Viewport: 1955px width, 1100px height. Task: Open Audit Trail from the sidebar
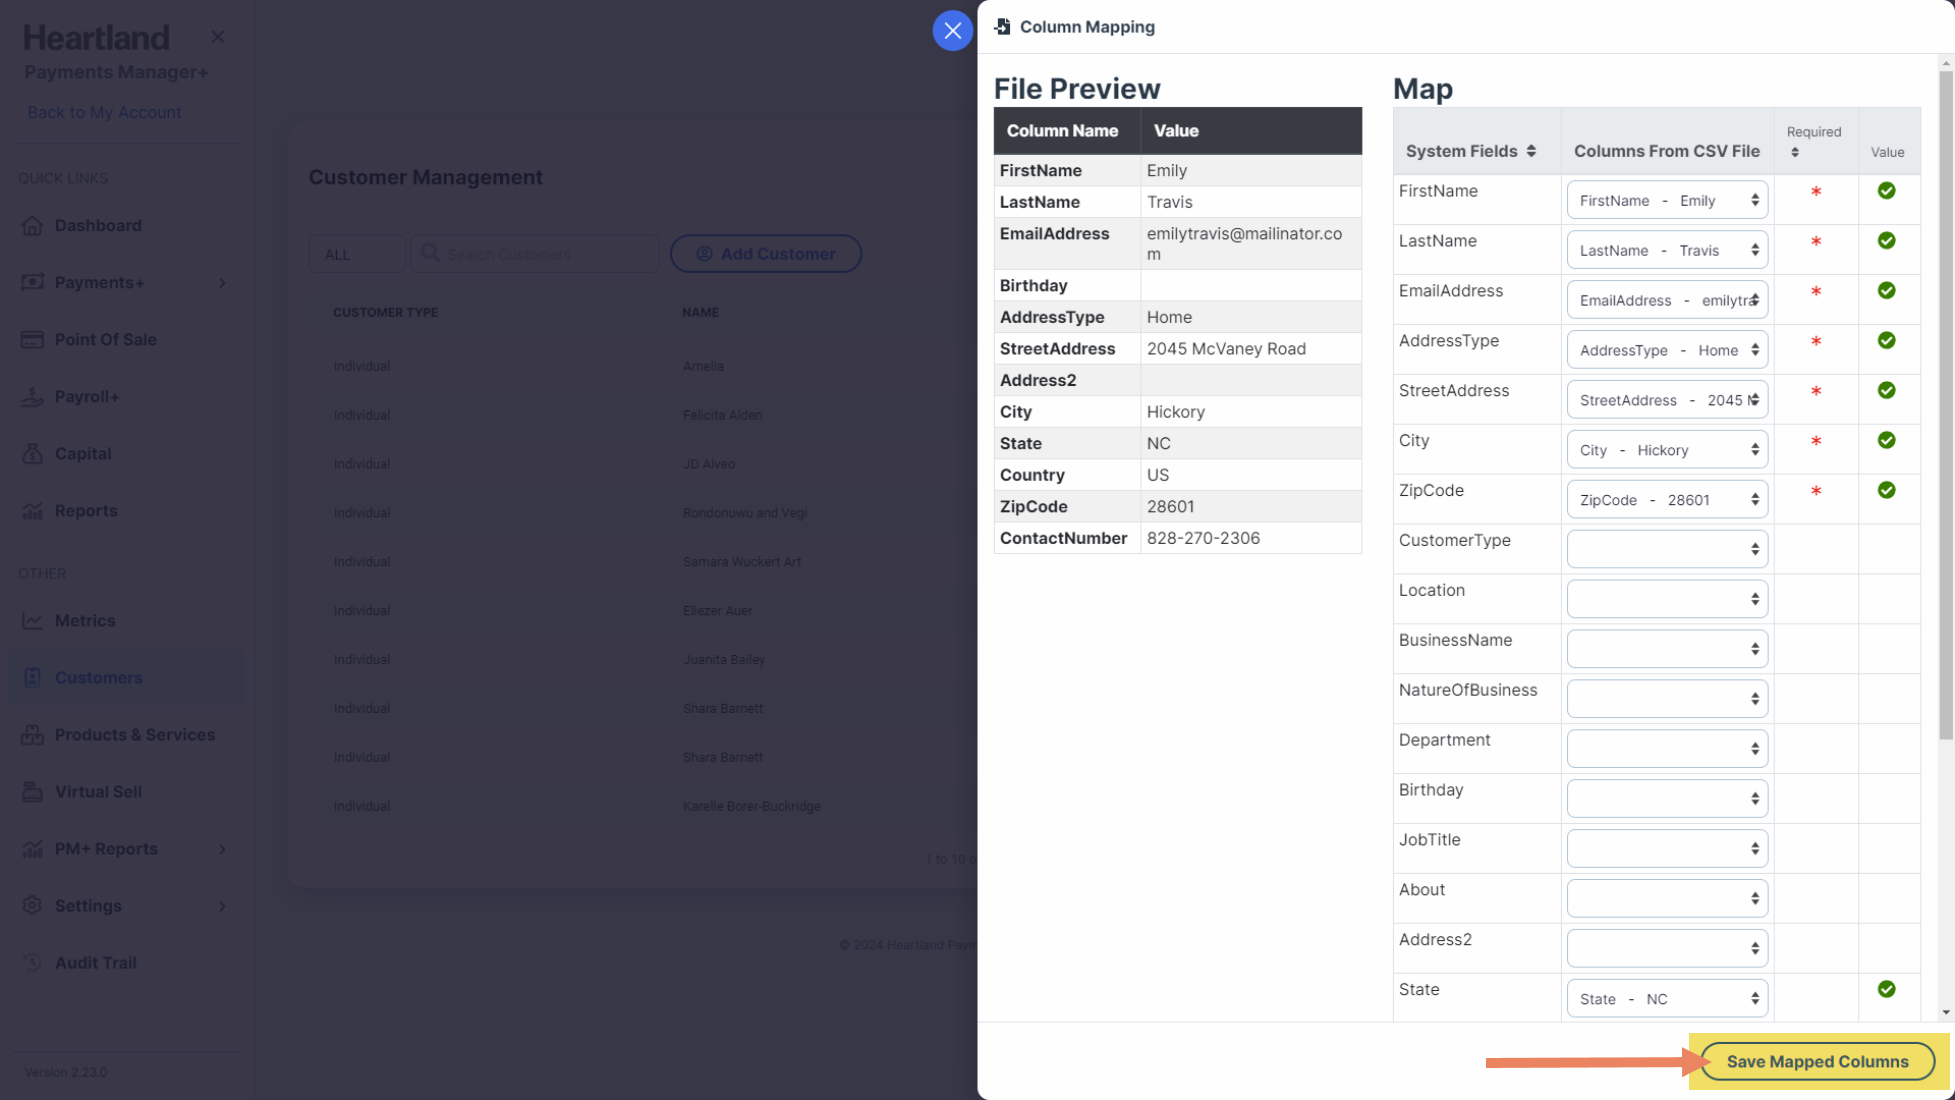click(x=96, y=963)
